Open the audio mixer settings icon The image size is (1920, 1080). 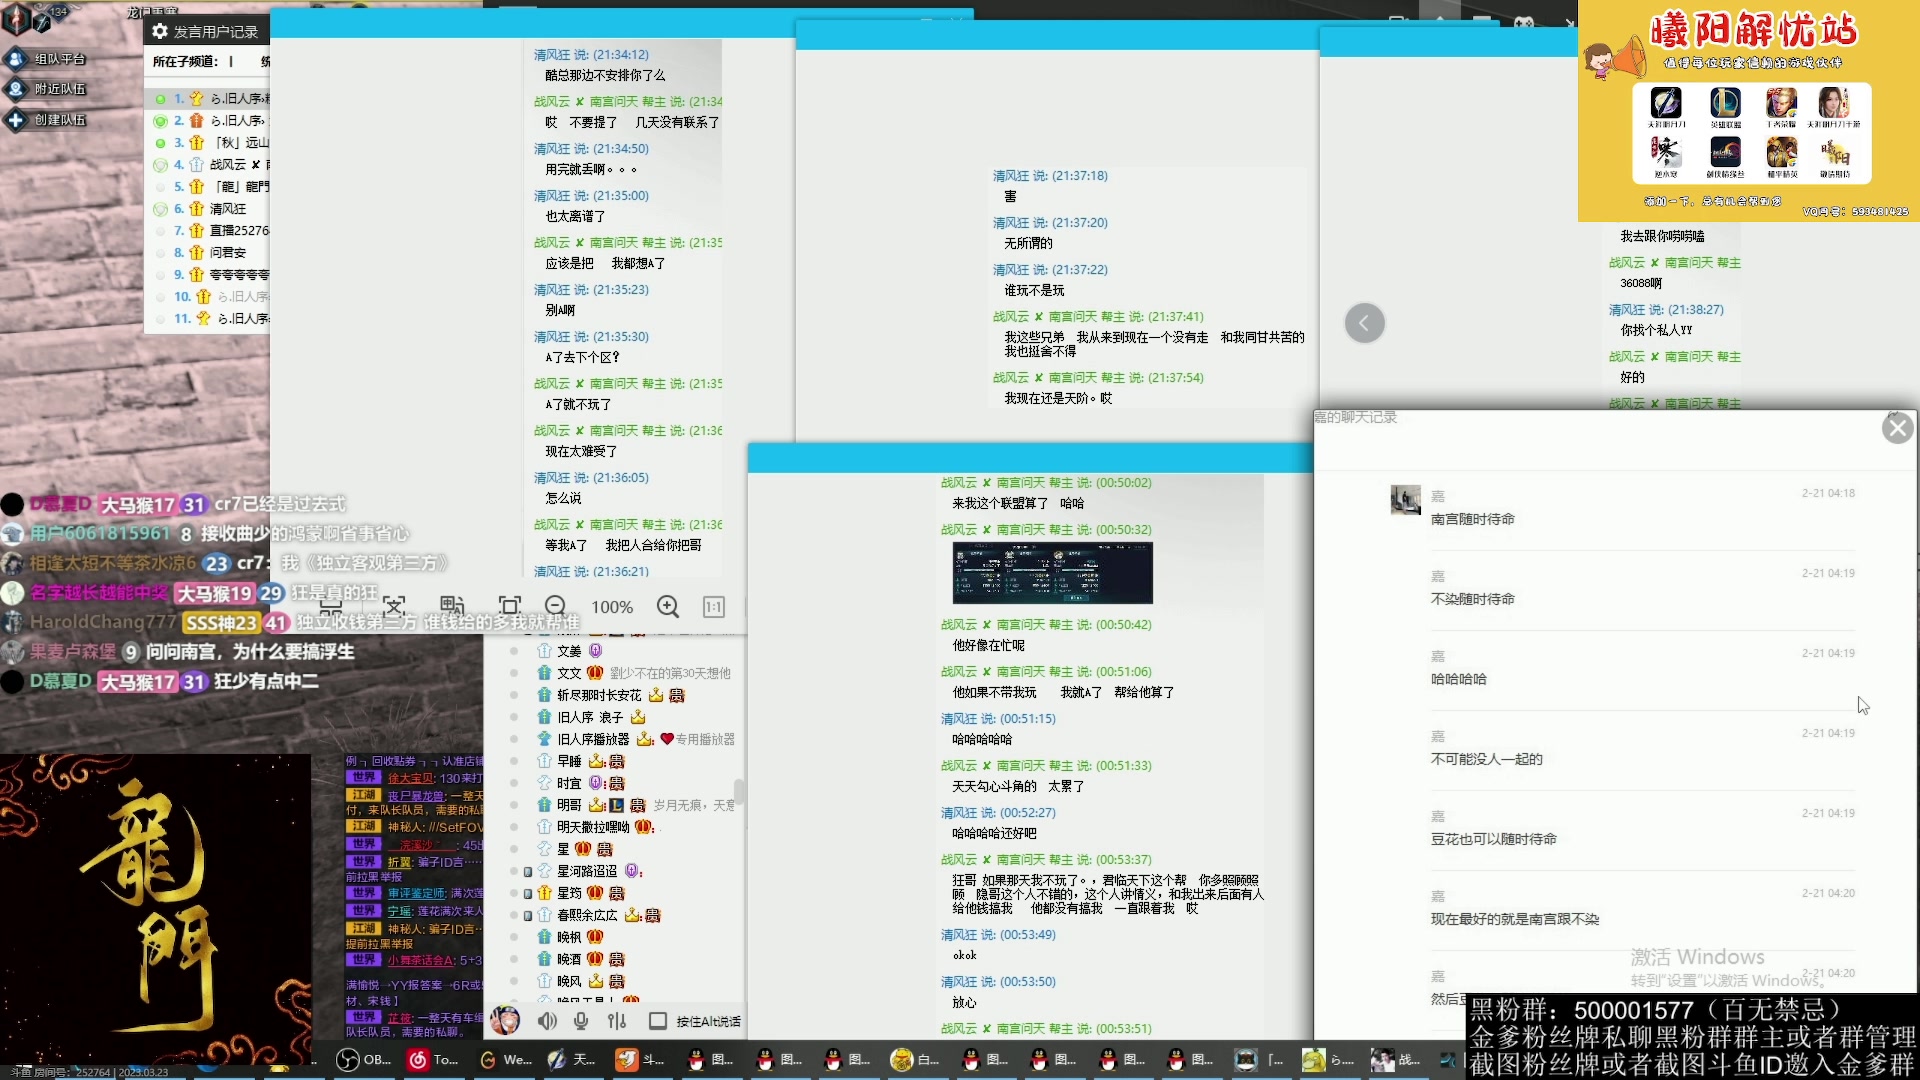tap(617, 1021)
